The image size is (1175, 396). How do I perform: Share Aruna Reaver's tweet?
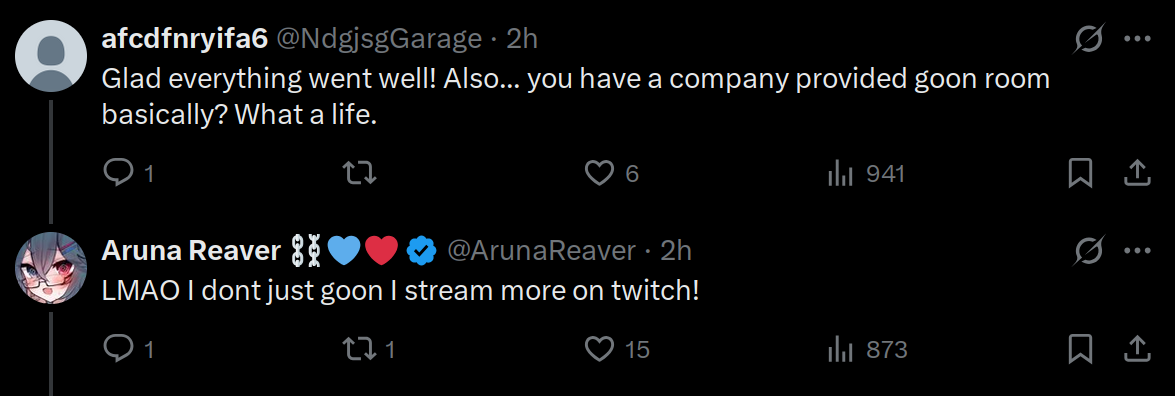[1137, 349]
